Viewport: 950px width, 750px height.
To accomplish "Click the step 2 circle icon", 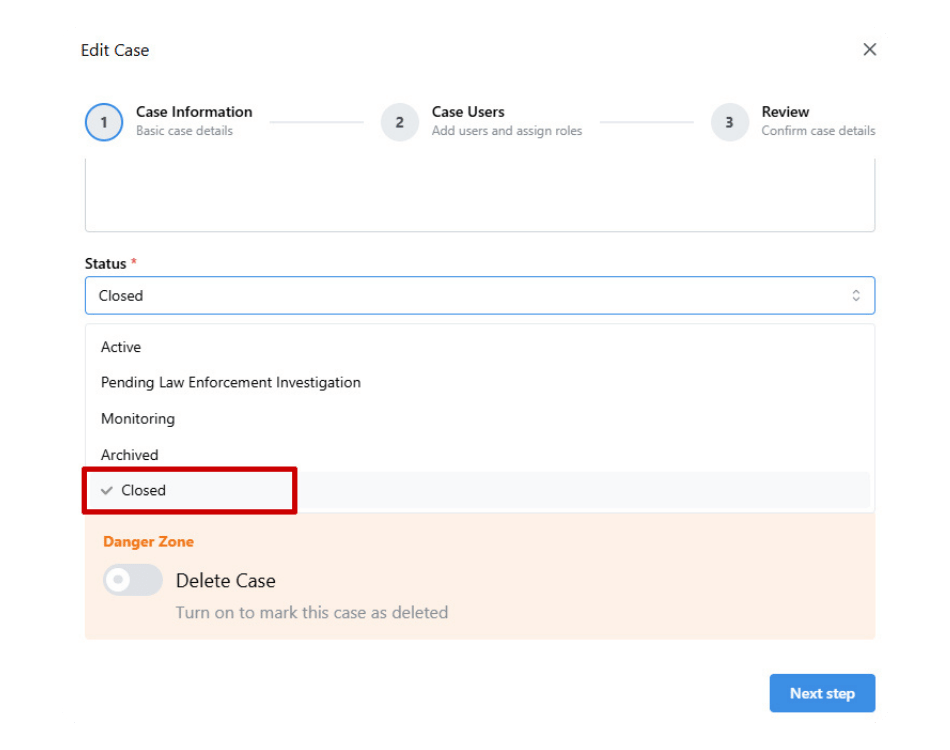I will pyautogui.click(x=400, y=122).
